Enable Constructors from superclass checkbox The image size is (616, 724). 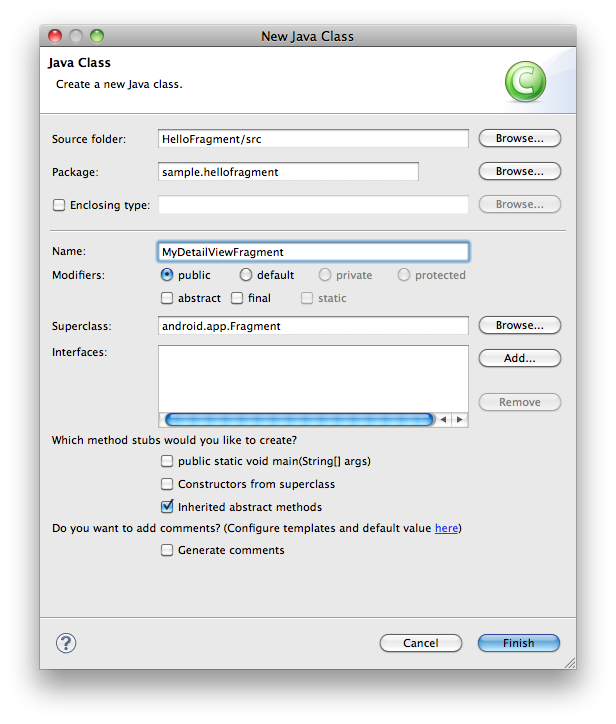(x=167, y=484)
